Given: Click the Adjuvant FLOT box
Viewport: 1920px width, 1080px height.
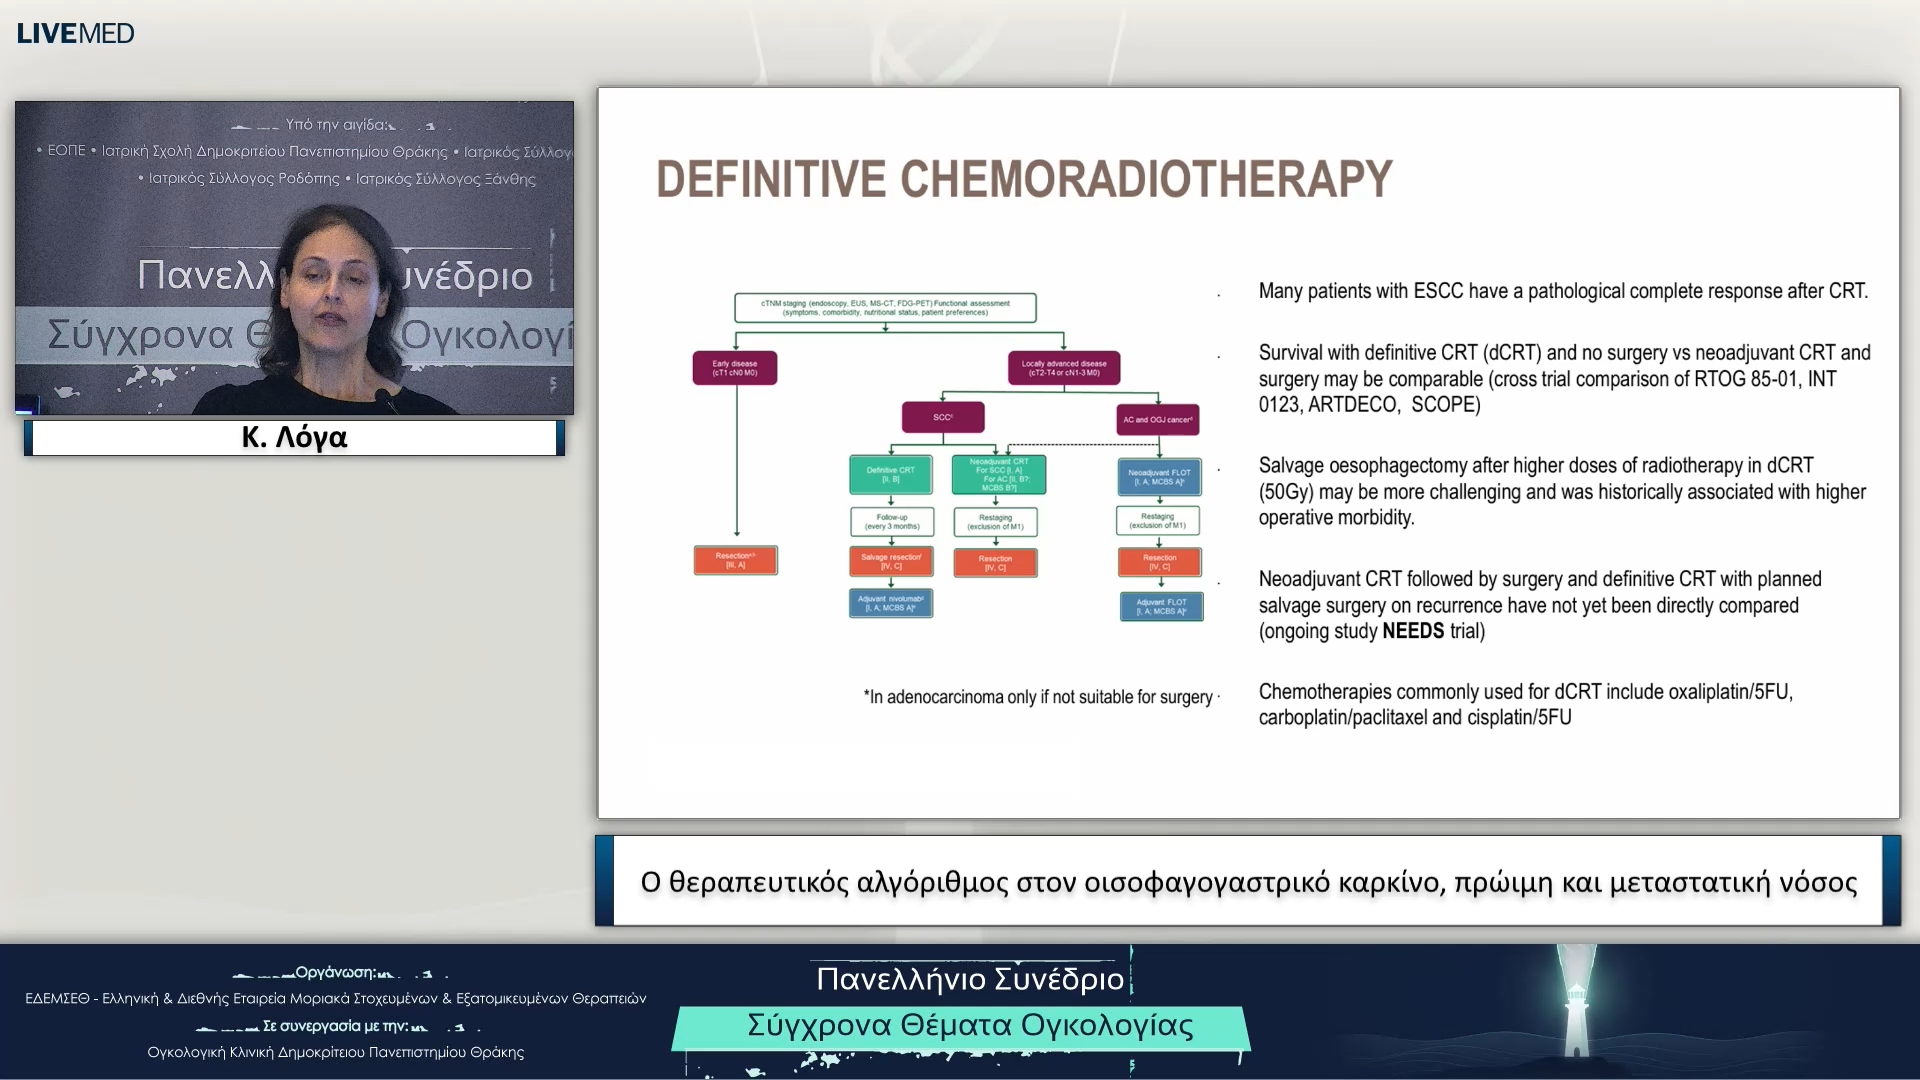Looking at the screenshot, I should point(1161,606).
